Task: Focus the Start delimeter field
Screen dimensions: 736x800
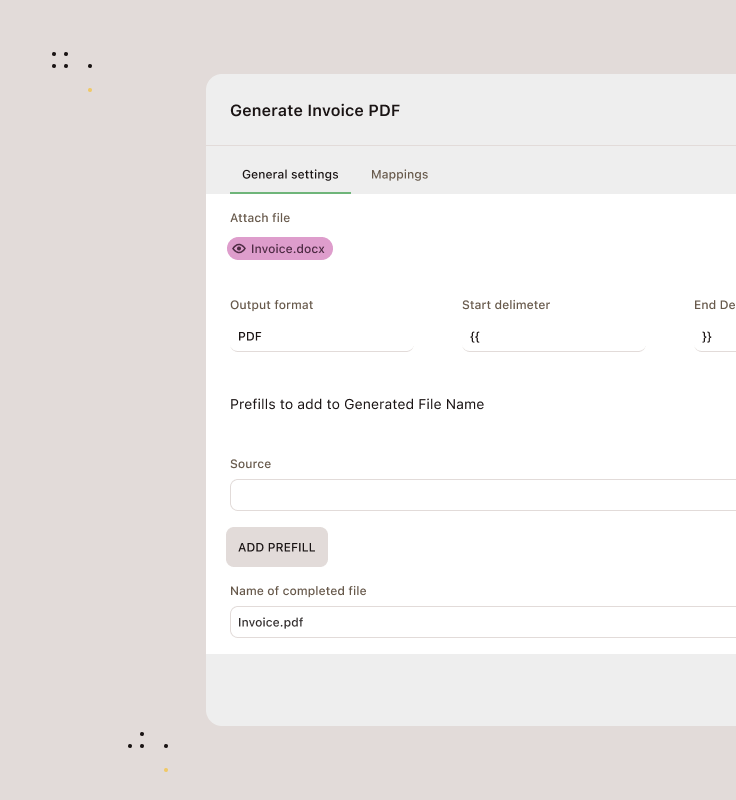Action: (x=553, y=337)
